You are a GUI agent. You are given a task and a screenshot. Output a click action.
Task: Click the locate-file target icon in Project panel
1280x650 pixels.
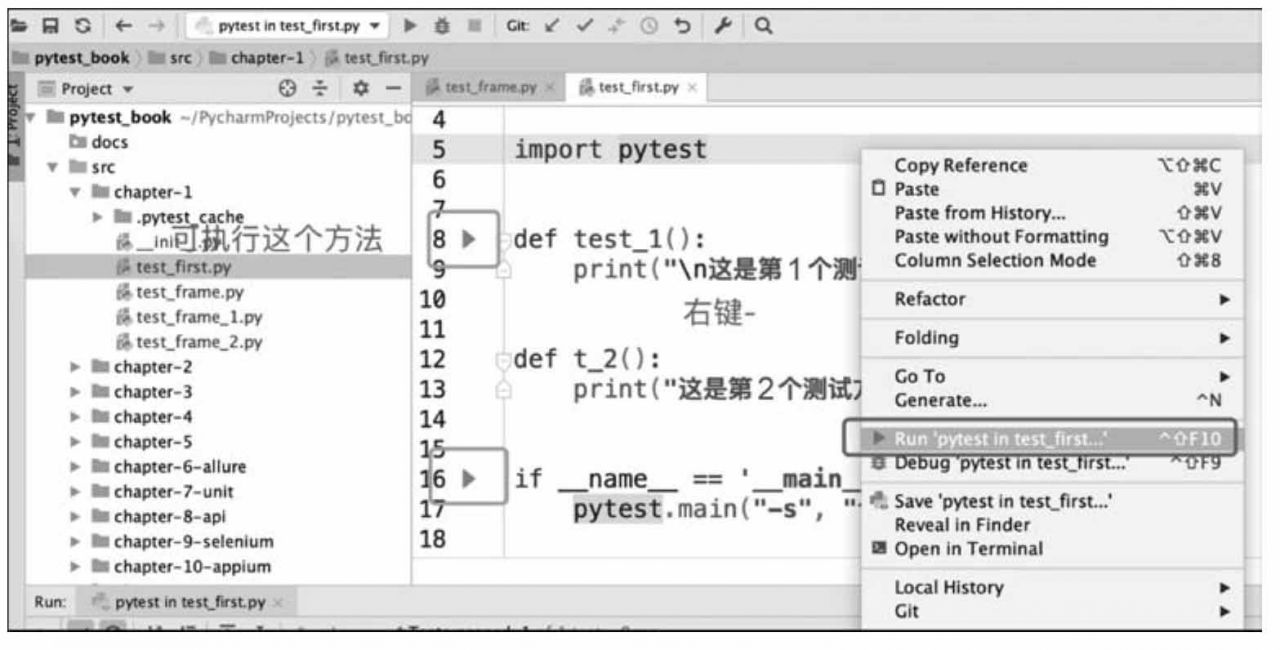pos(287,88)
